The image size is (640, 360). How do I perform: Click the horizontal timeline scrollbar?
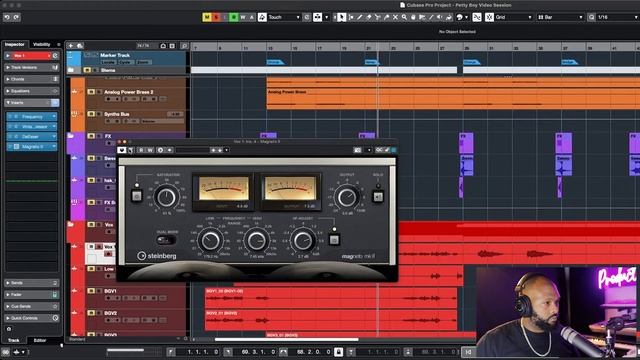point(287,339)
